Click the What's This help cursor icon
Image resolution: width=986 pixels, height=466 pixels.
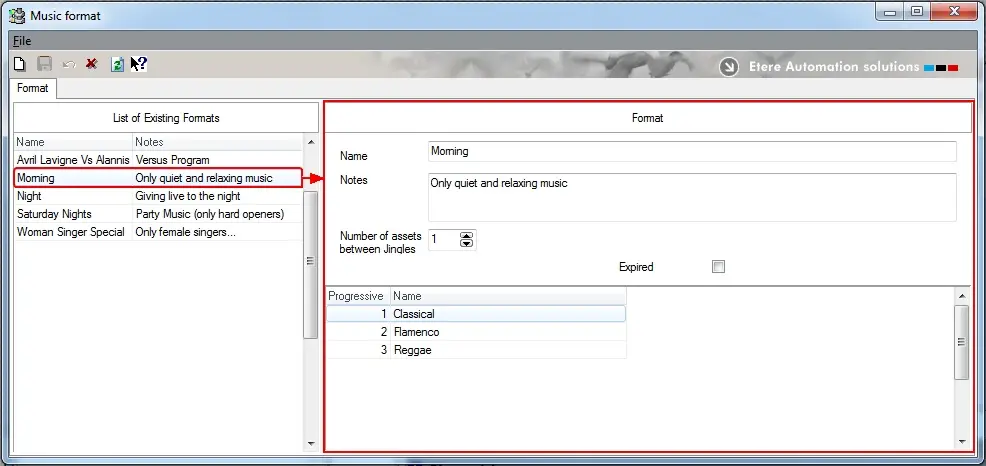click(x=139, y=64)
